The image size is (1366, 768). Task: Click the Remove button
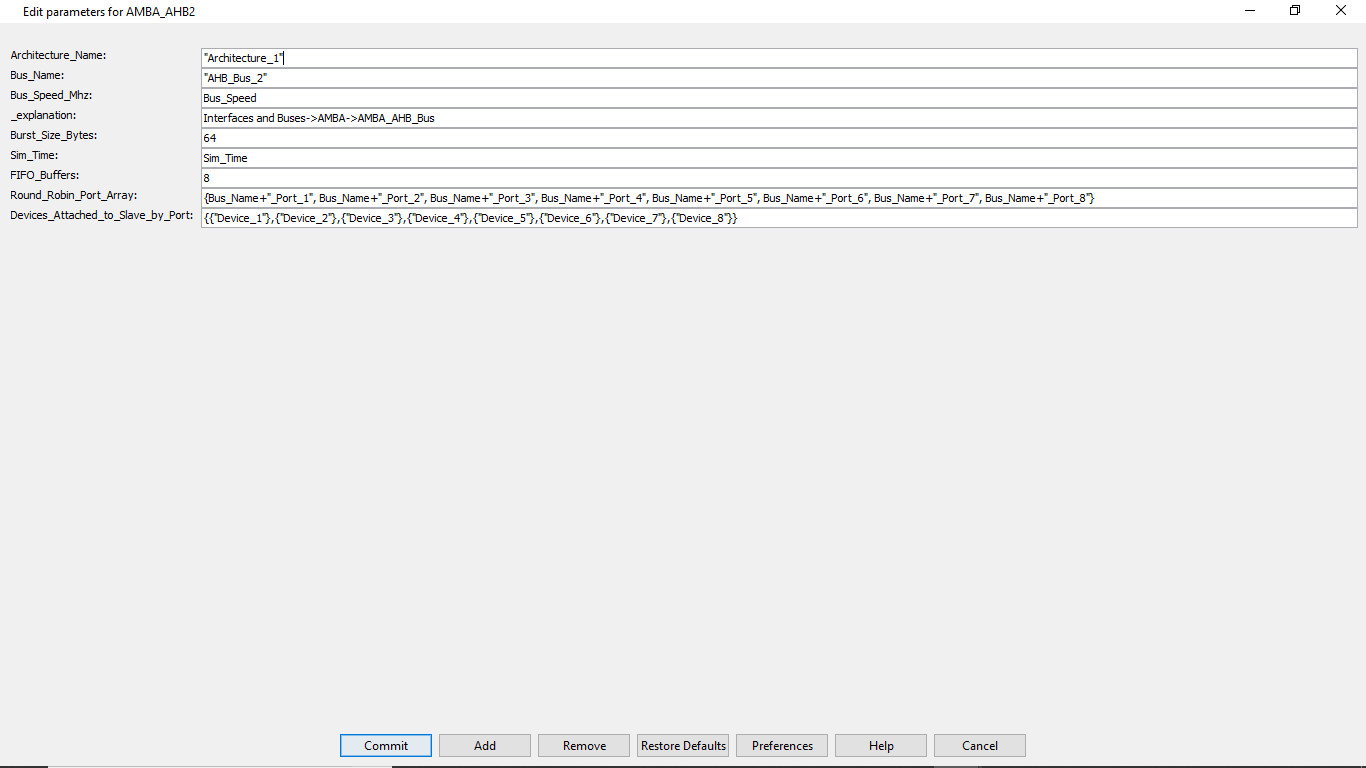pyautogui.click(x=584, y=745)
